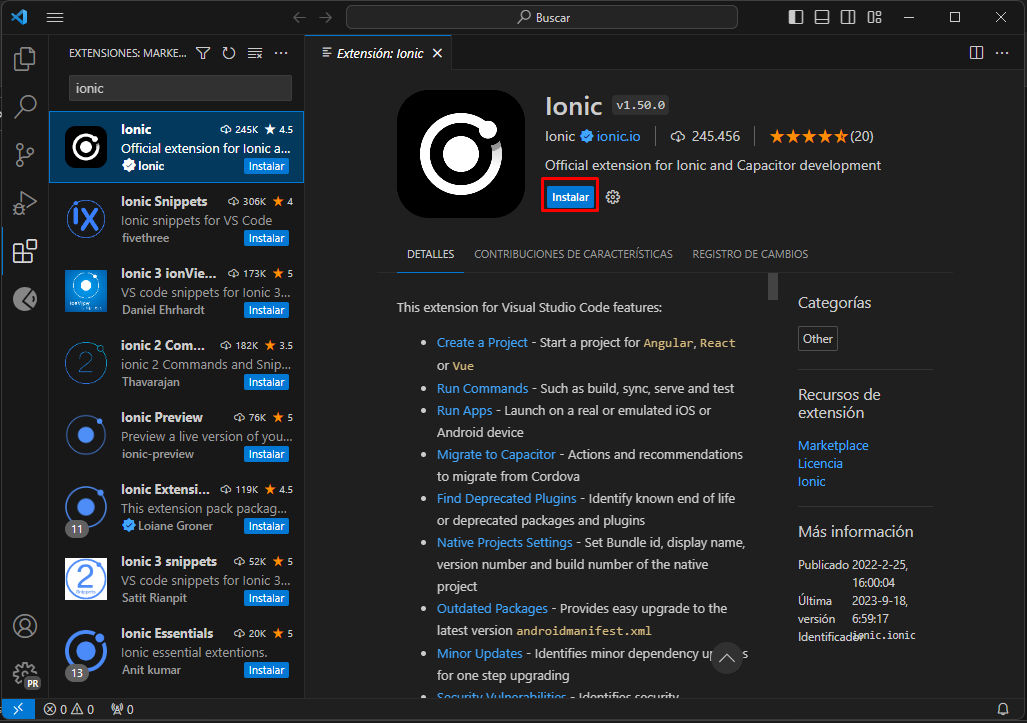Split the editor to the right
This screenshot has width=1027, height=723.
tap(976, 53)
